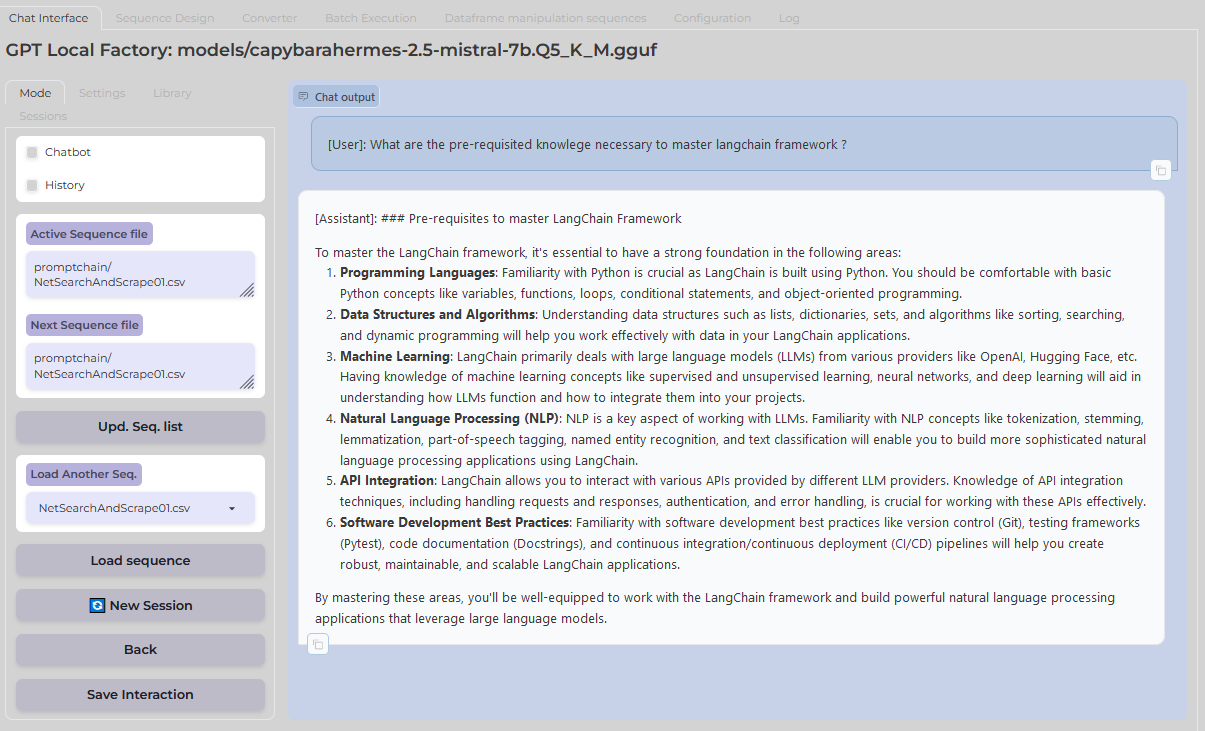This screenshot has width=1205, height=731.
Task: Click the Back button
Action: [x=140, y=650]
